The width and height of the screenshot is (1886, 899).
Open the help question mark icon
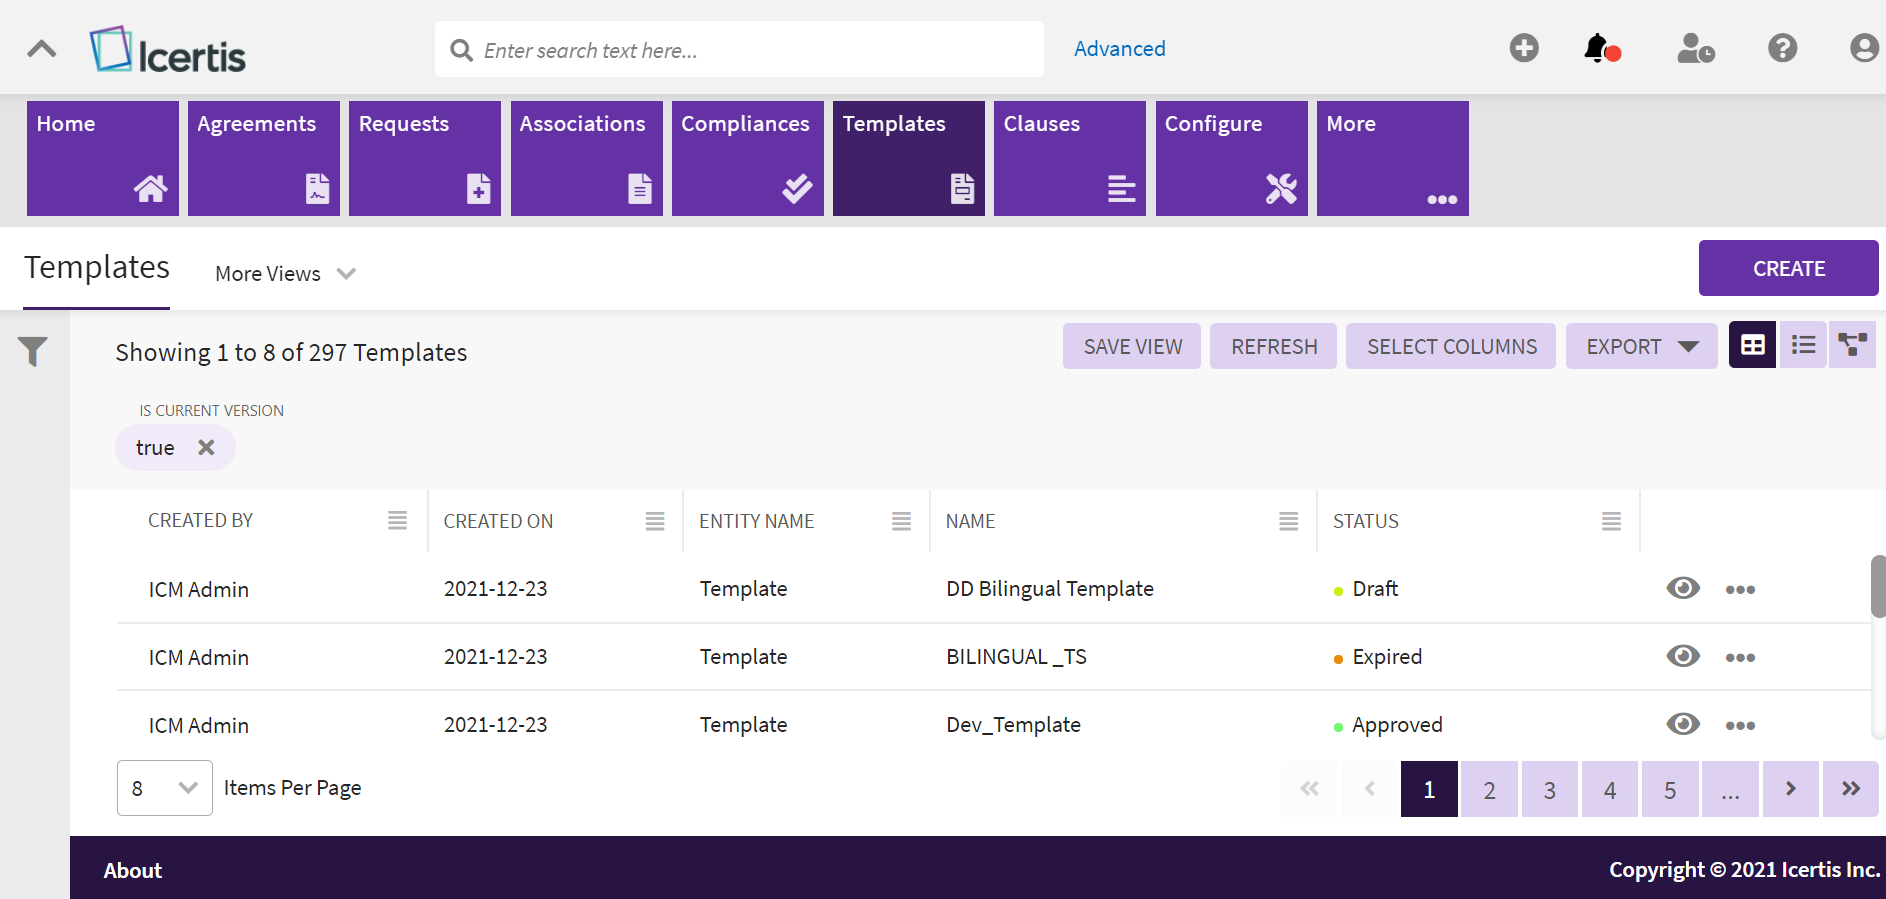pos(1782,48)
